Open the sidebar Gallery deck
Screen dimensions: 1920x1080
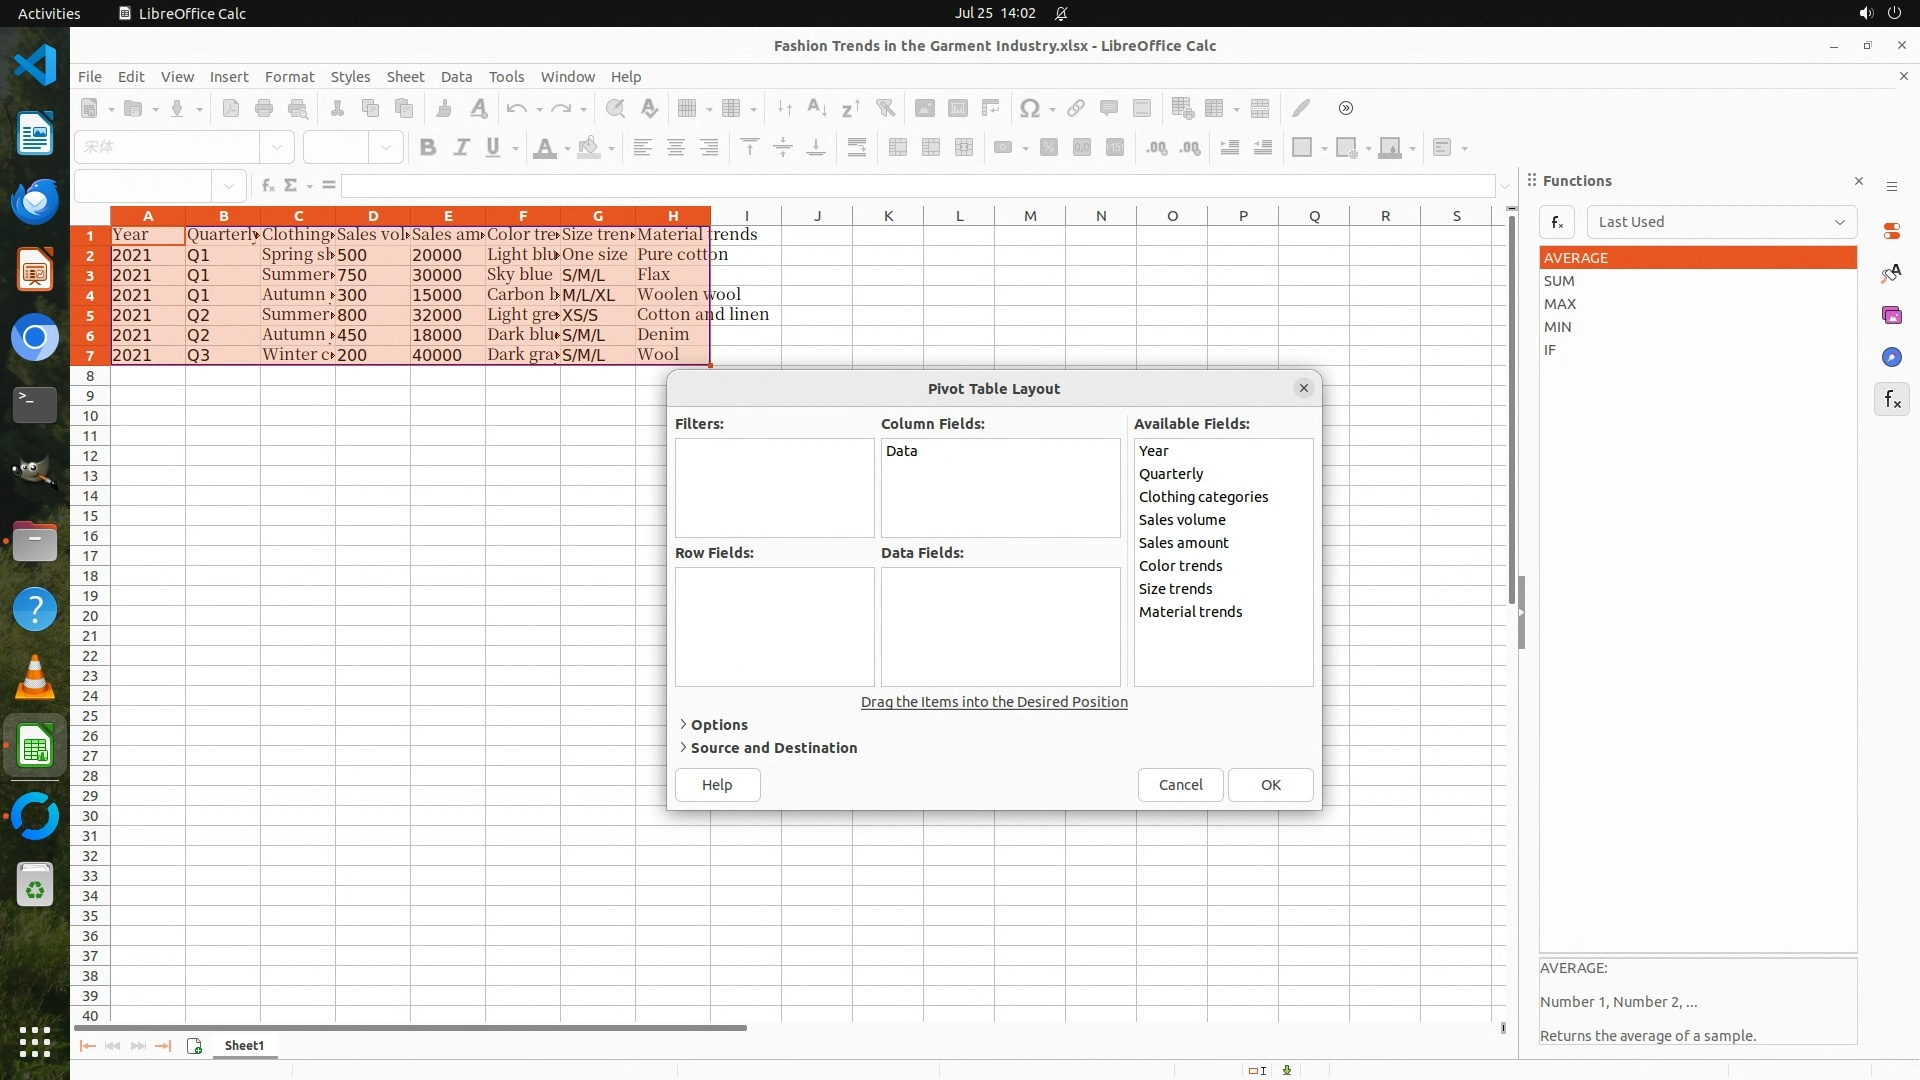tap(1891, 315)
